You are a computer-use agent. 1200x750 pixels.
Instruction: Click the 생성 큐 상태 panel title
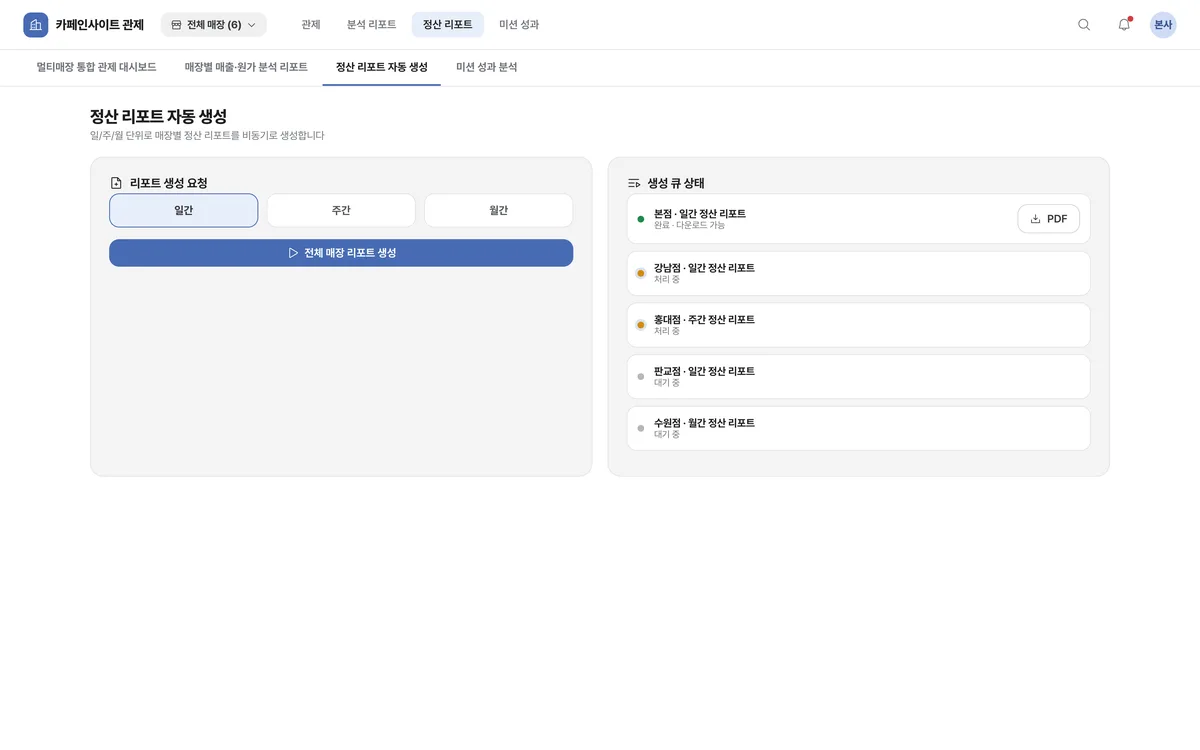pyautogui.click(x=676, y=183)
